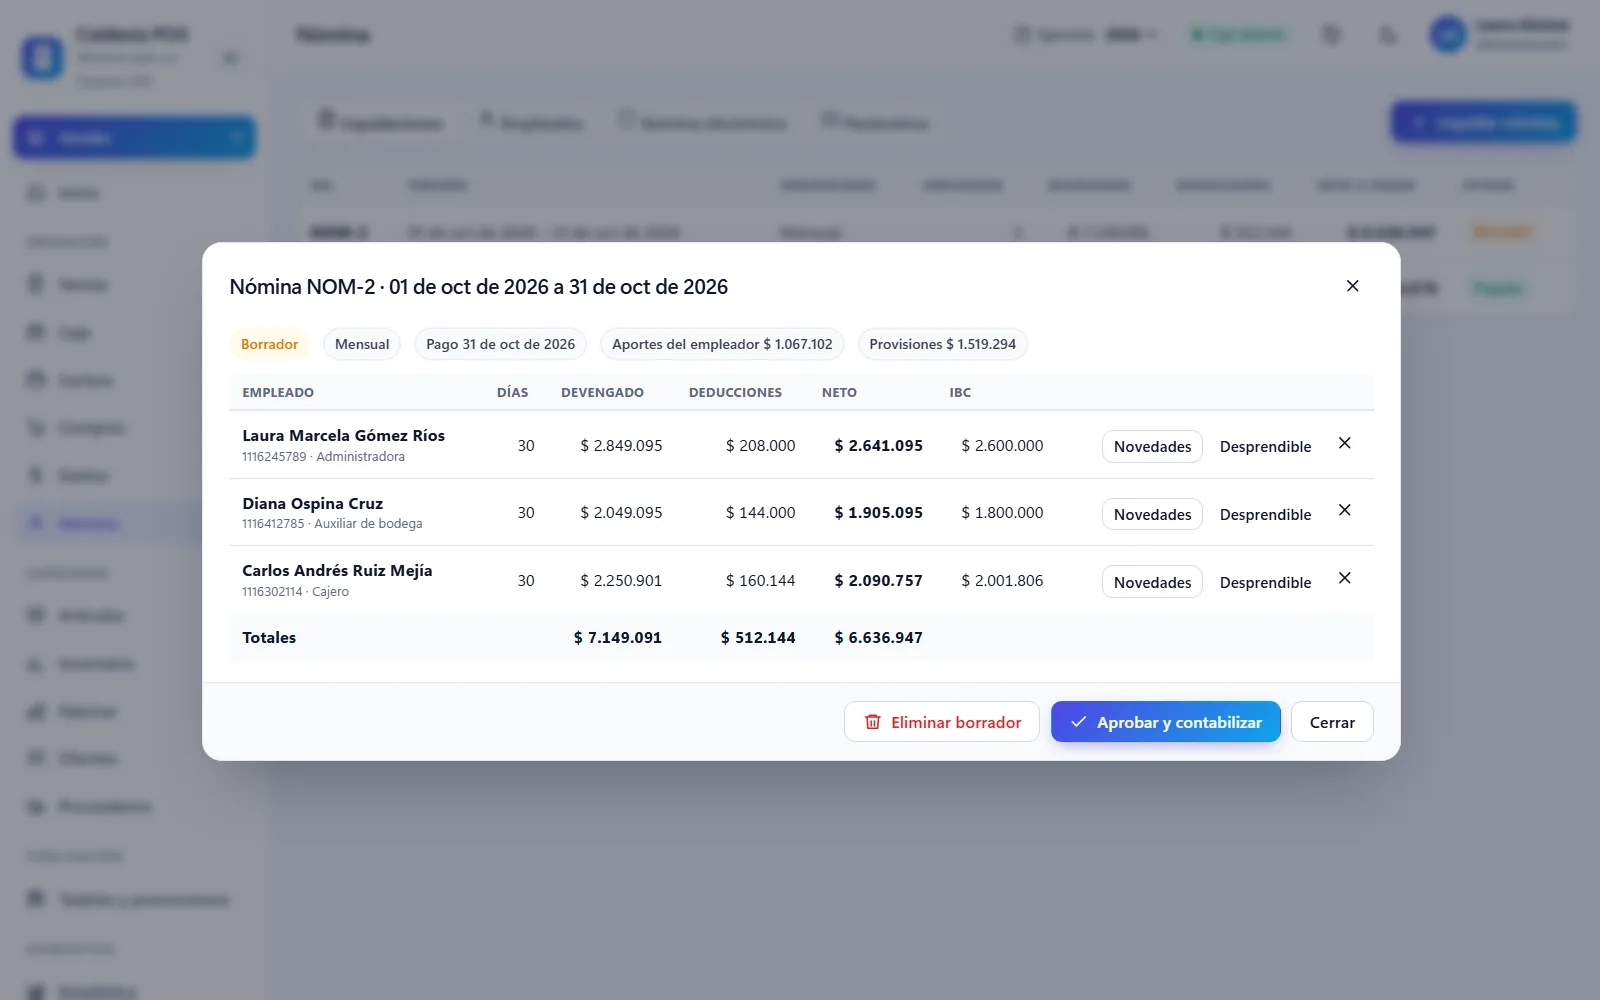Click total devengado $ 7.149.091
The width and height of the screenshot is (1600, 1000).
click(x=617, y=637)
